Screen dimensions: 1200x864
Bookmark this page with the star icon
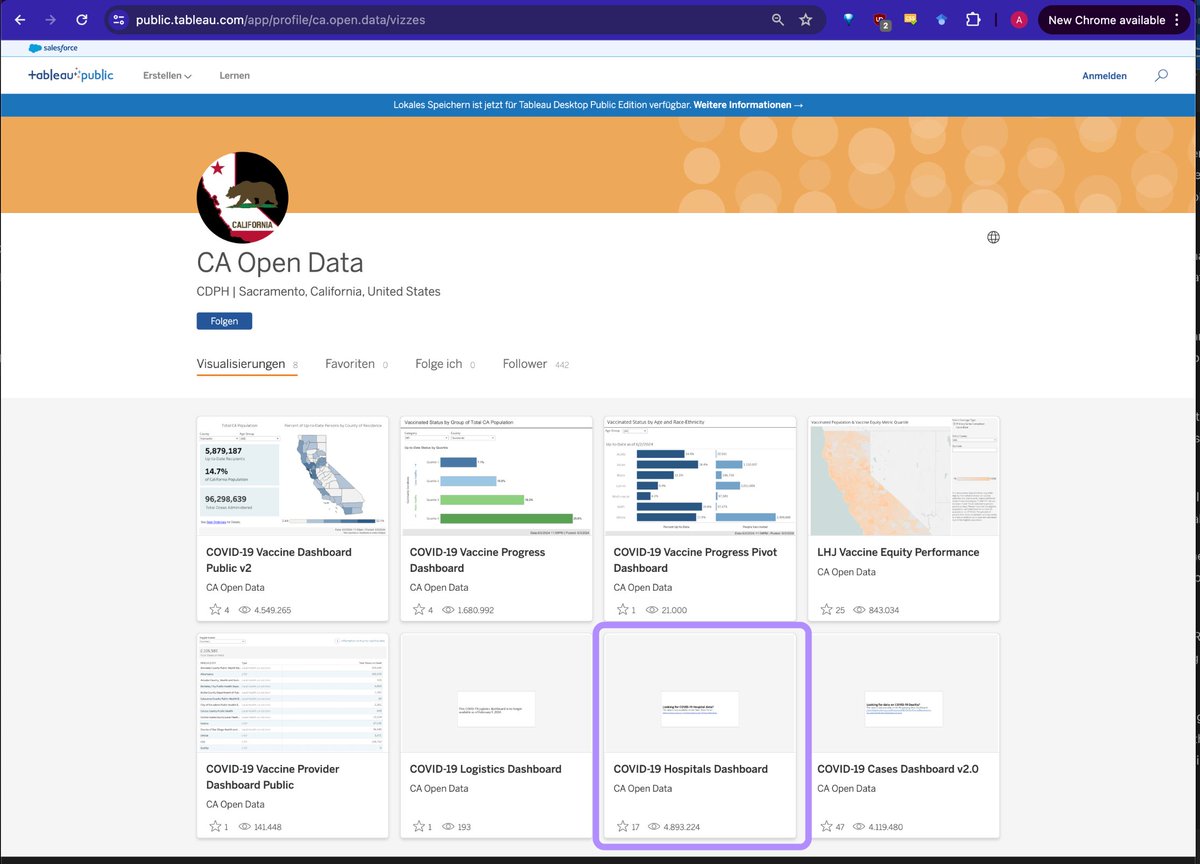[806, 20]
